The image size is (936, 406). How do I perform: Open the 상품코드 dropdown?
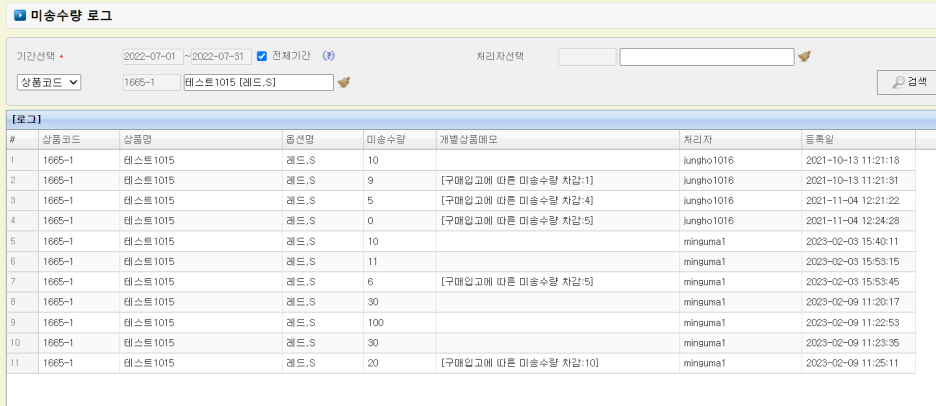pos(49,82)
